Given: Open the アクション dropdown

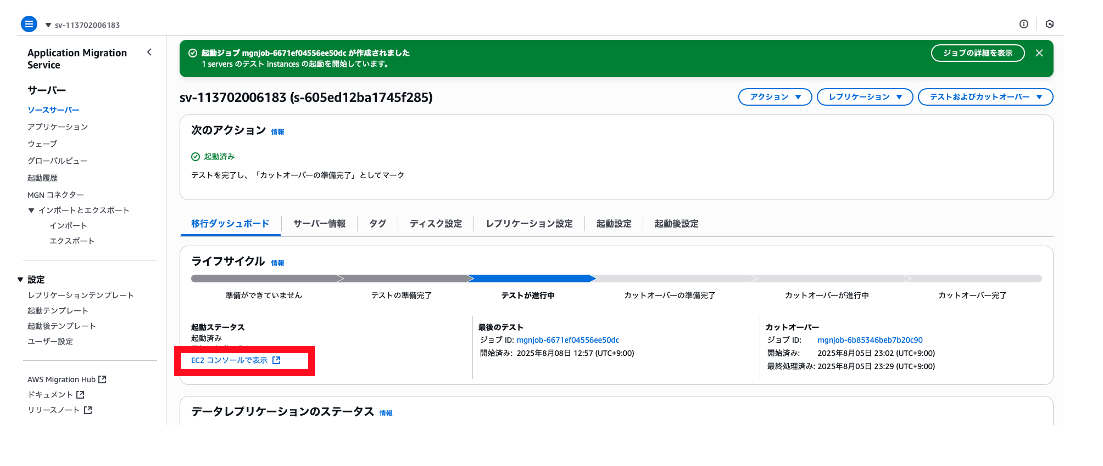Looking at the screenshot, I should click(x=775, y=97).
